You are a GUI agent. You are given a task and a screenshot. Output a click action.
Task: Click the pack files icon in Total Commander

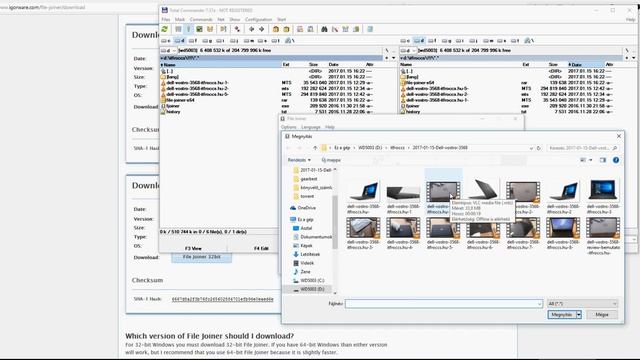pos(276,29)
